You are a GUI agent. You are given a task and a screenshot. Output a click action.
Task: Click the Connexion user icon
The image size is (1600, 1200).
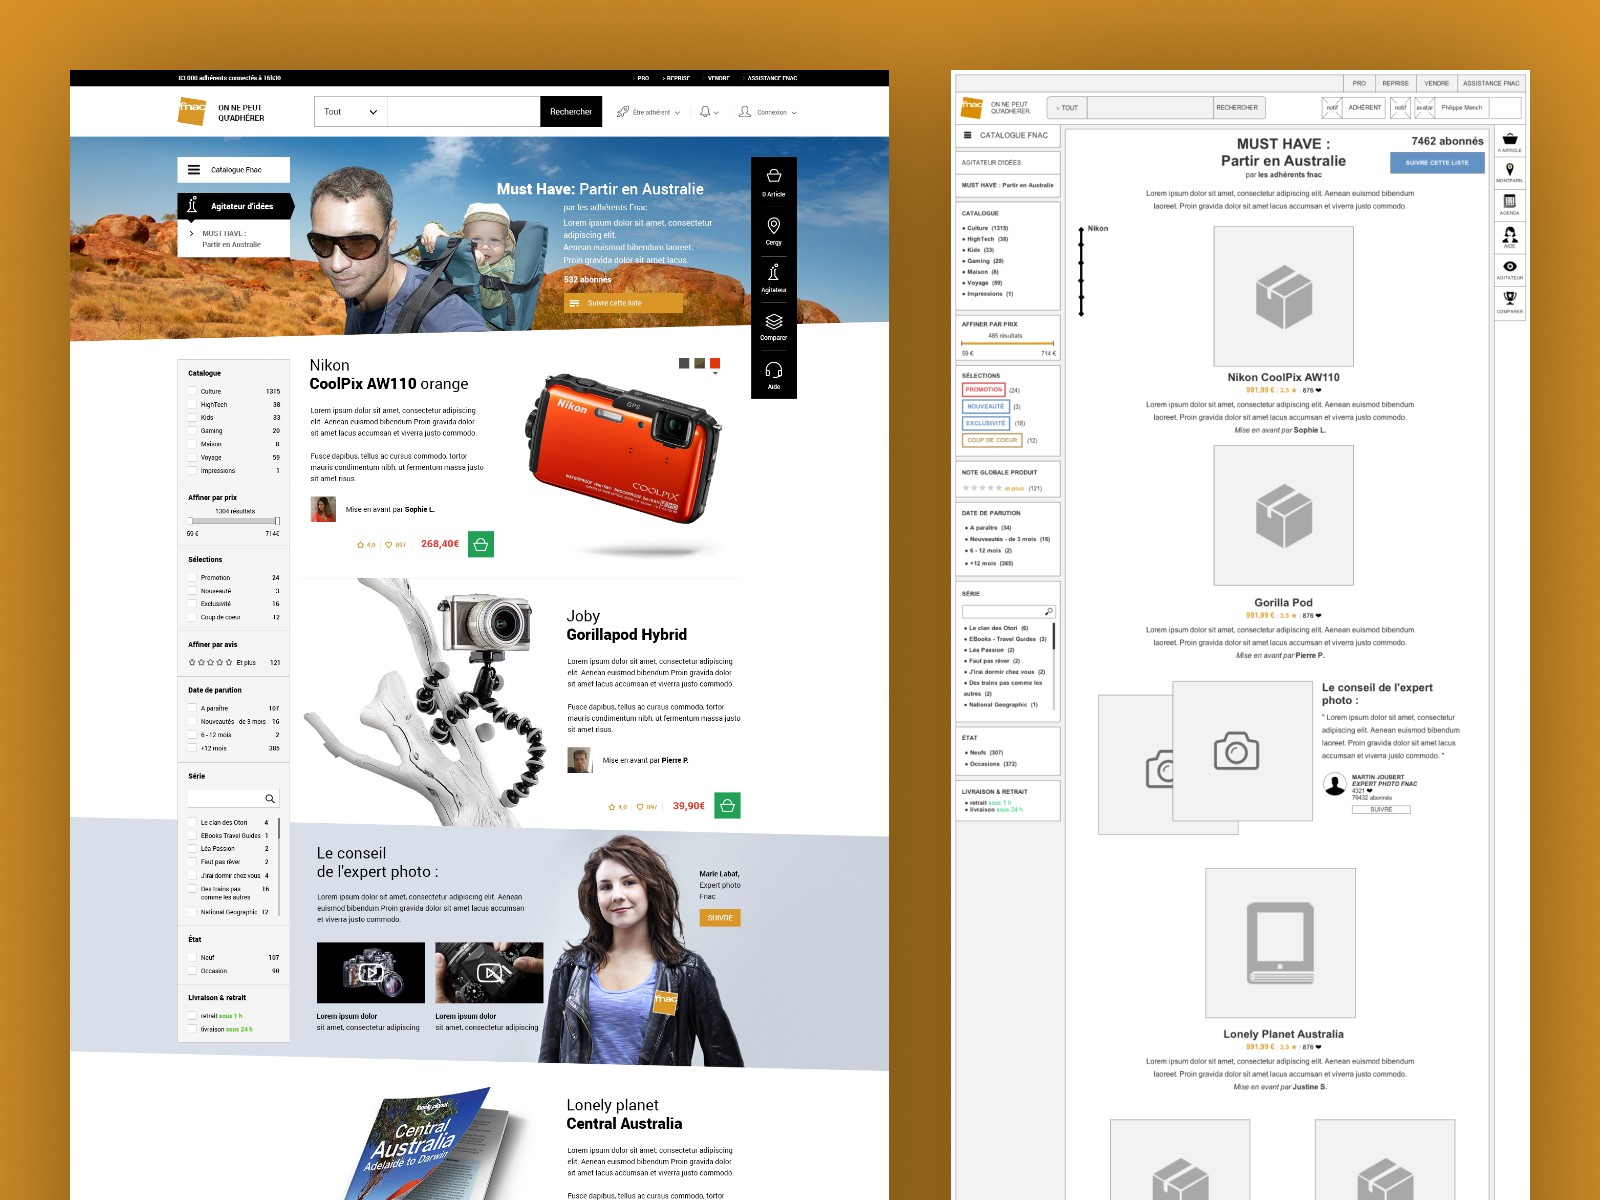pyautogui.click(x=745, y=112)
